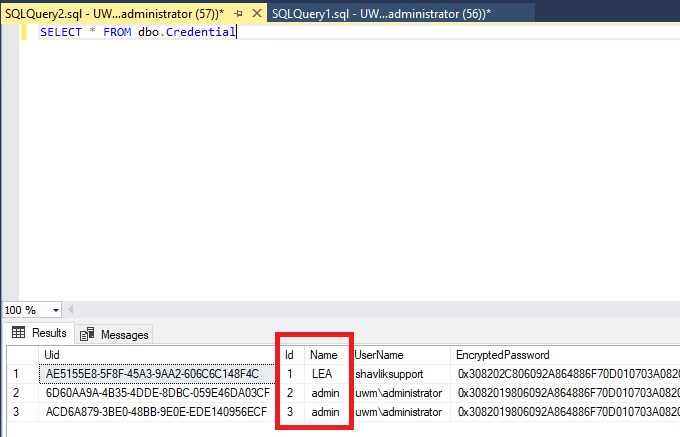The image size is (680, 437).
Task: Click the left scroll arrow of editor
Action: point(70,310)
